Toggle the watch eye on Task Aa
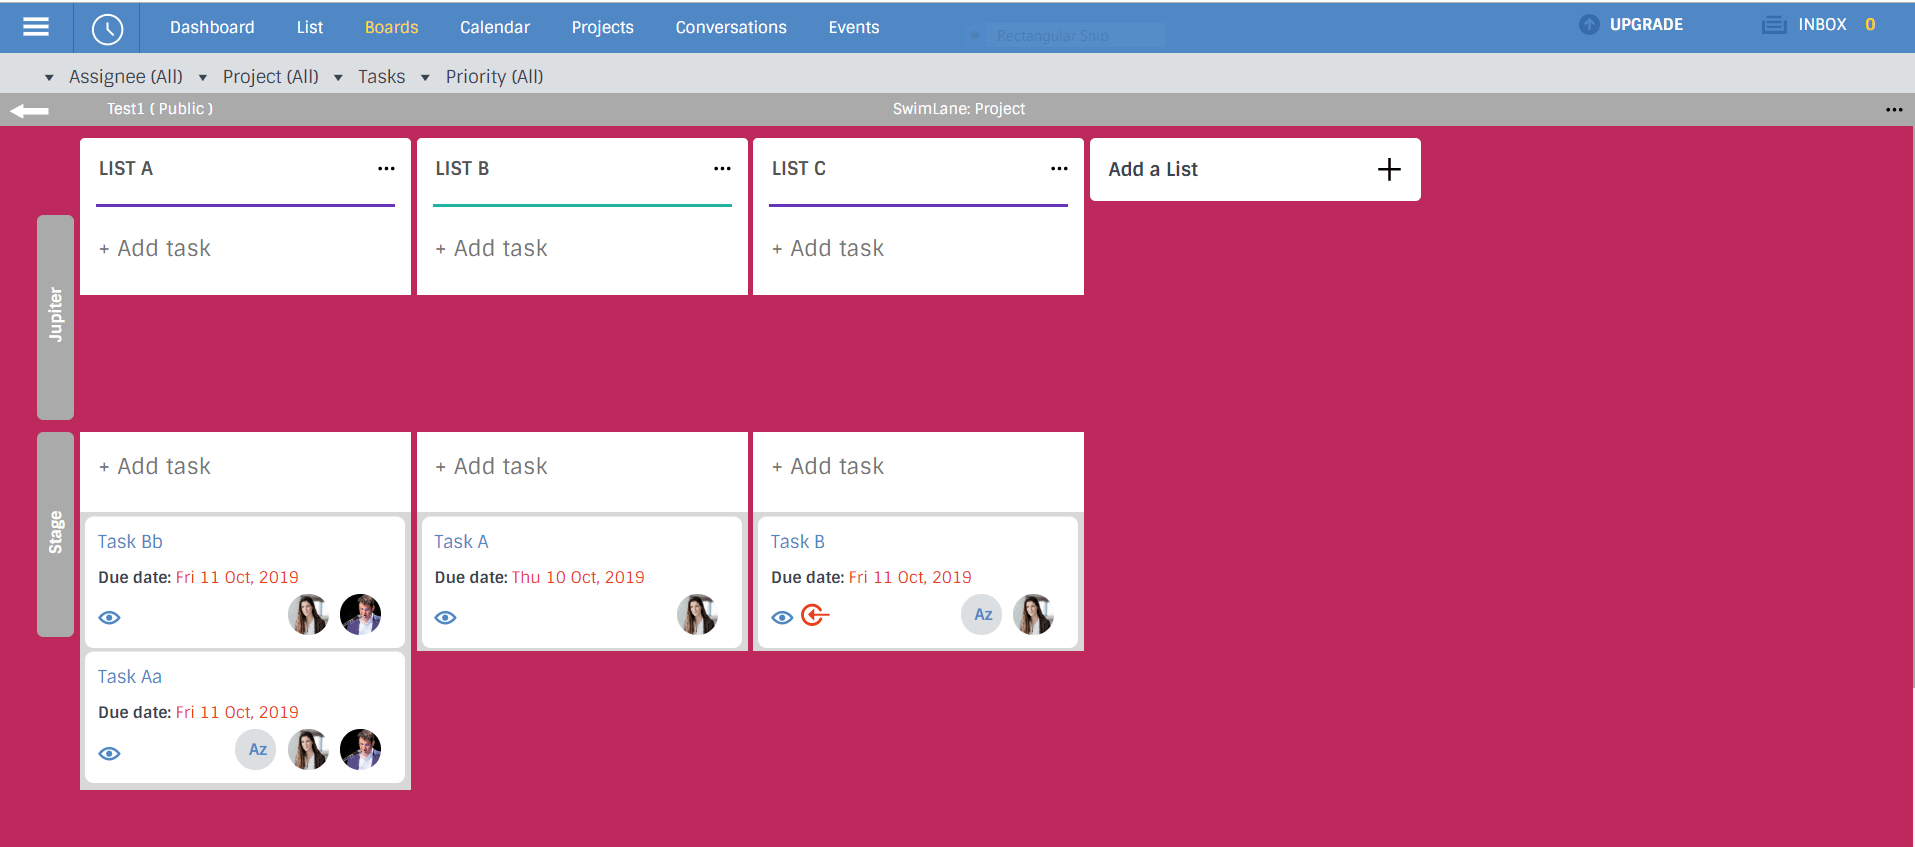 point(110,754)
